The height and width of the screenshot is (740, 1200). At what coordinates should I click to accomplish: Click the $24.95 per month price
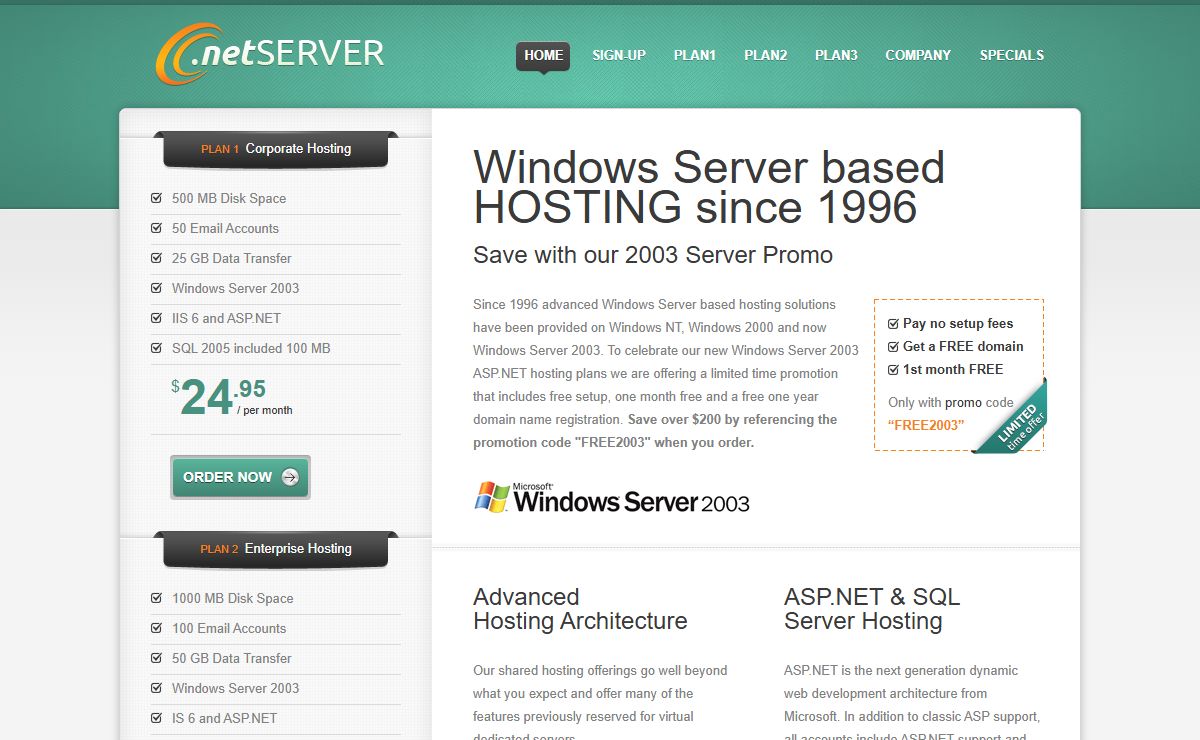pos(232,396)
